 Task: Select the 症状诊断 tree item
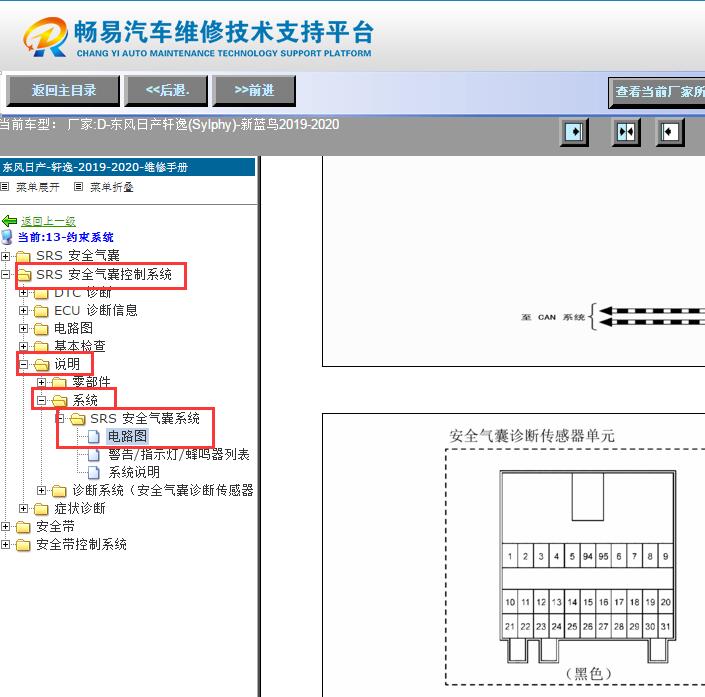(x=80, y=508)
